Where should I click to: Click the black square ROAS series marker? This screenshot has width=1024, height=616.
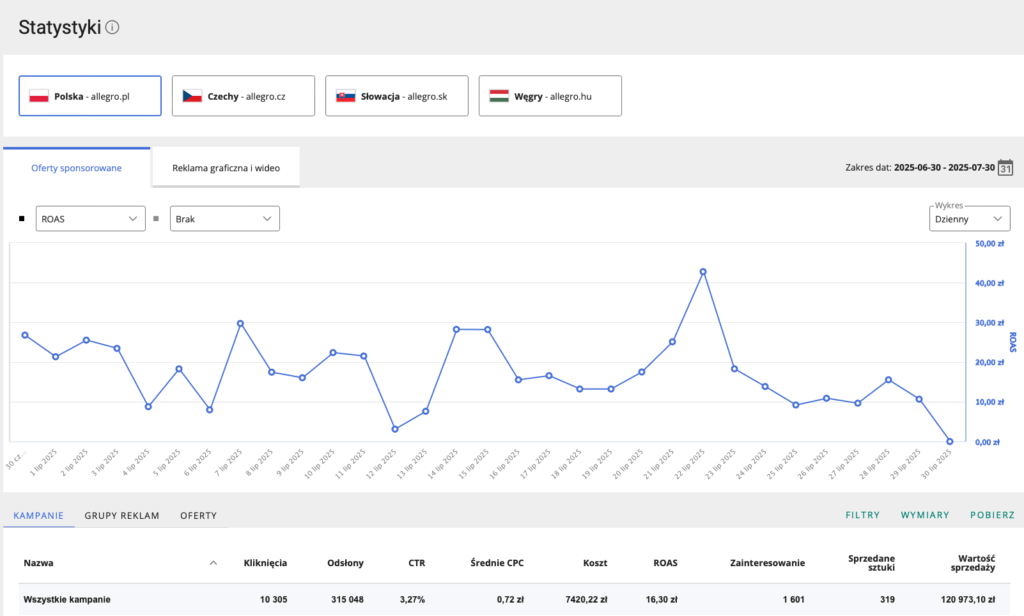pos(22,218)
